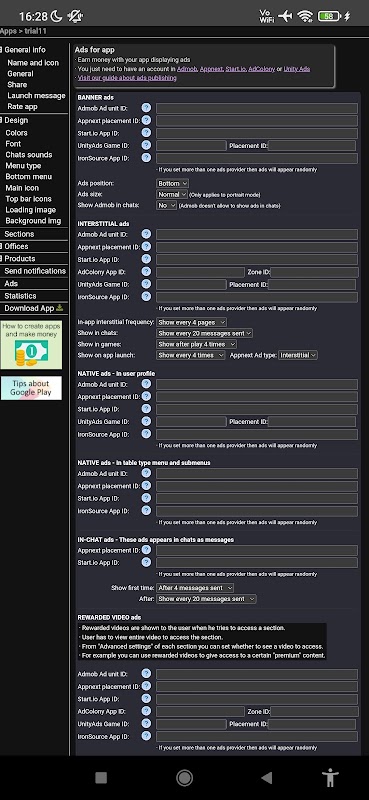Visit the guide about ads publishing
The image size is (369, 800).
point(127,78)
